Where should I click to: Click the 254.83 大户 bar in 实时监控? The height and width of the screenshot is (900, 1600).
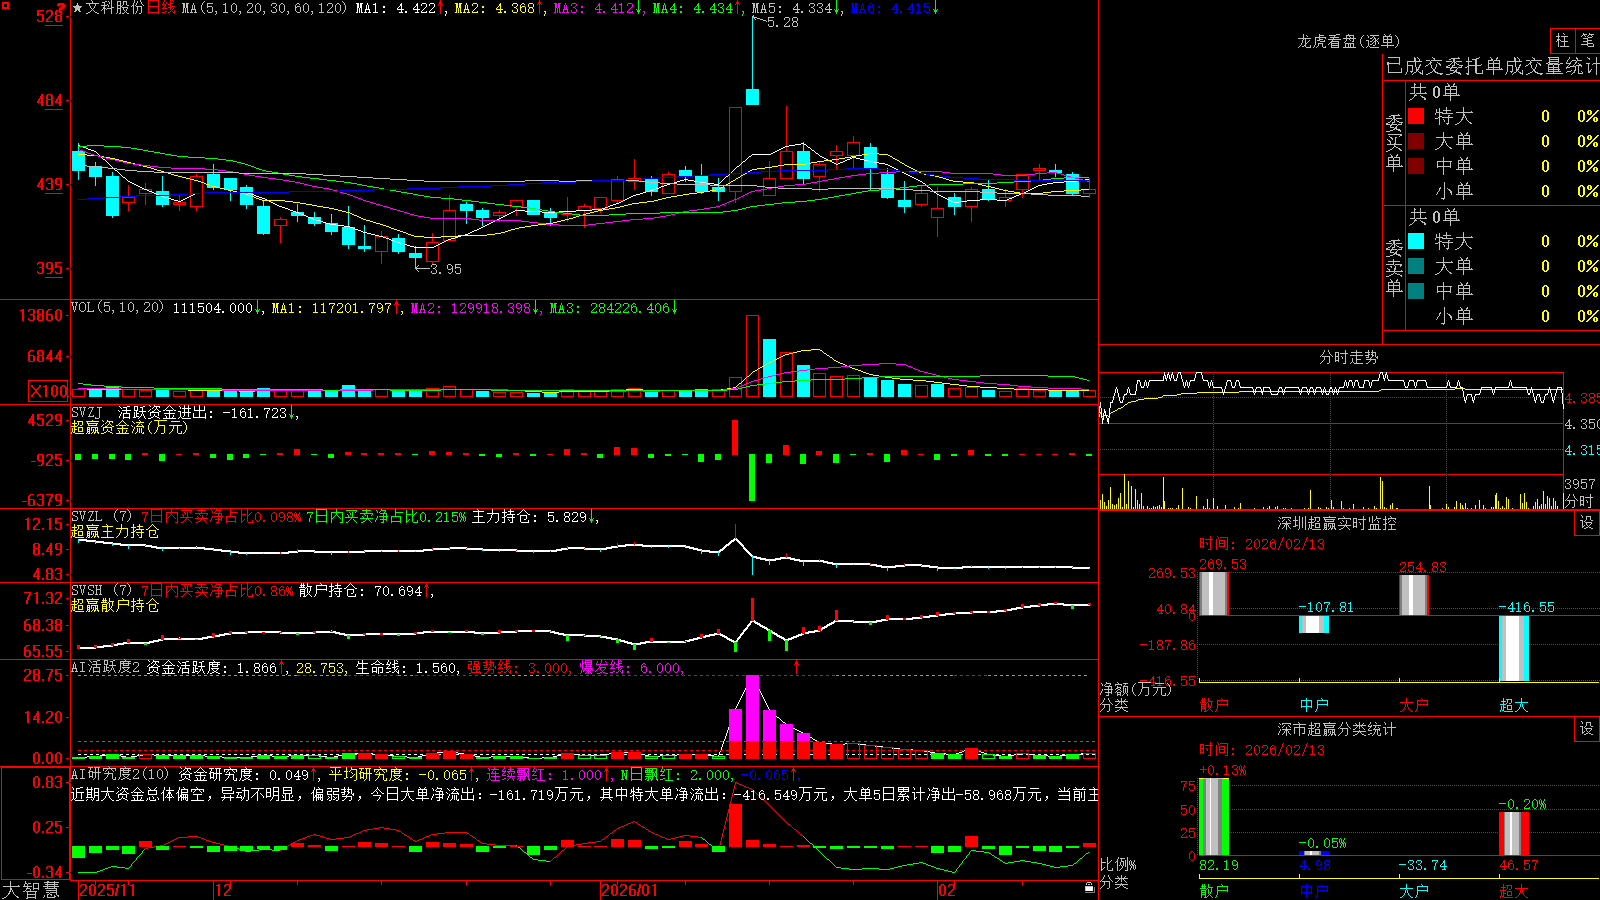click(1414, 595)
